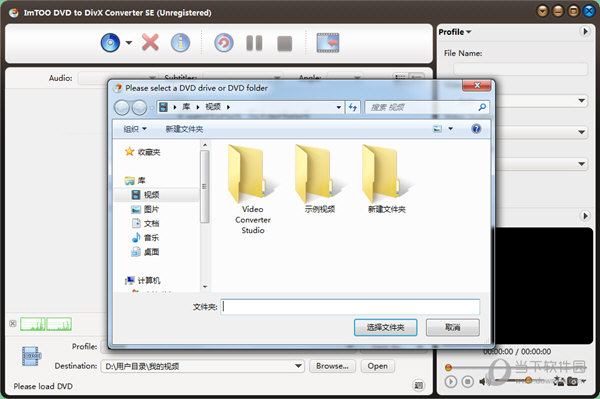
Task: Click the stop square button in toolbar
Action: coord(284,43)
